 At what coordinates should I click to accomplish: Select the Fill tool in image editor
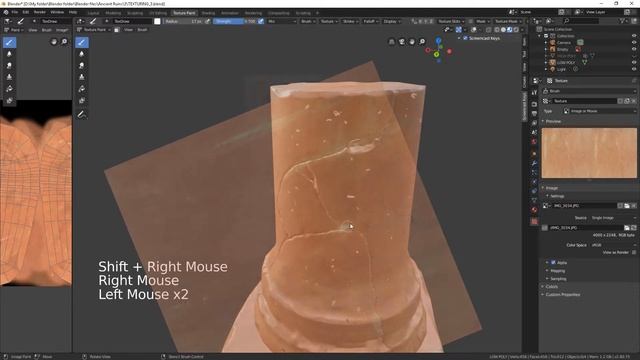[9, 89]
